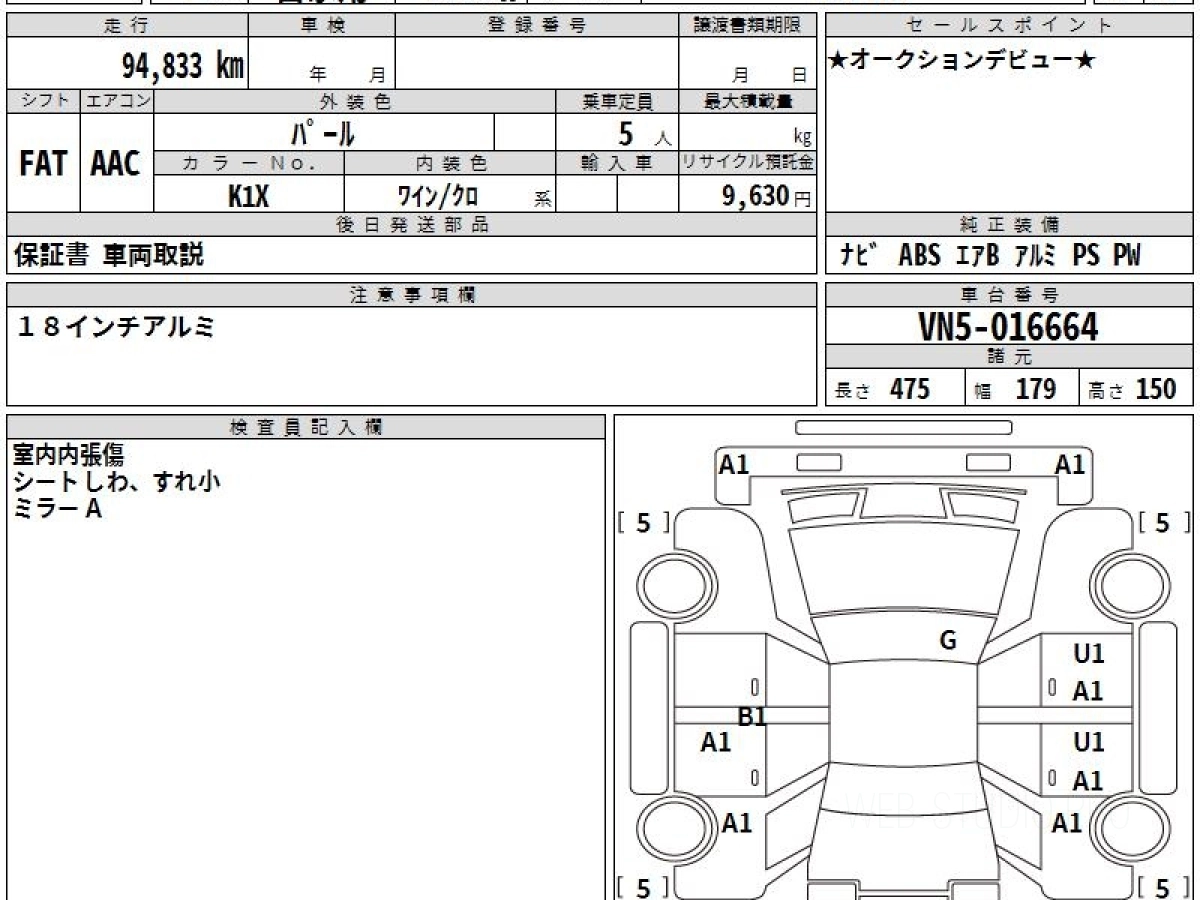Click the シフト label
The image size is (1200, 900).
click(43, 101)
